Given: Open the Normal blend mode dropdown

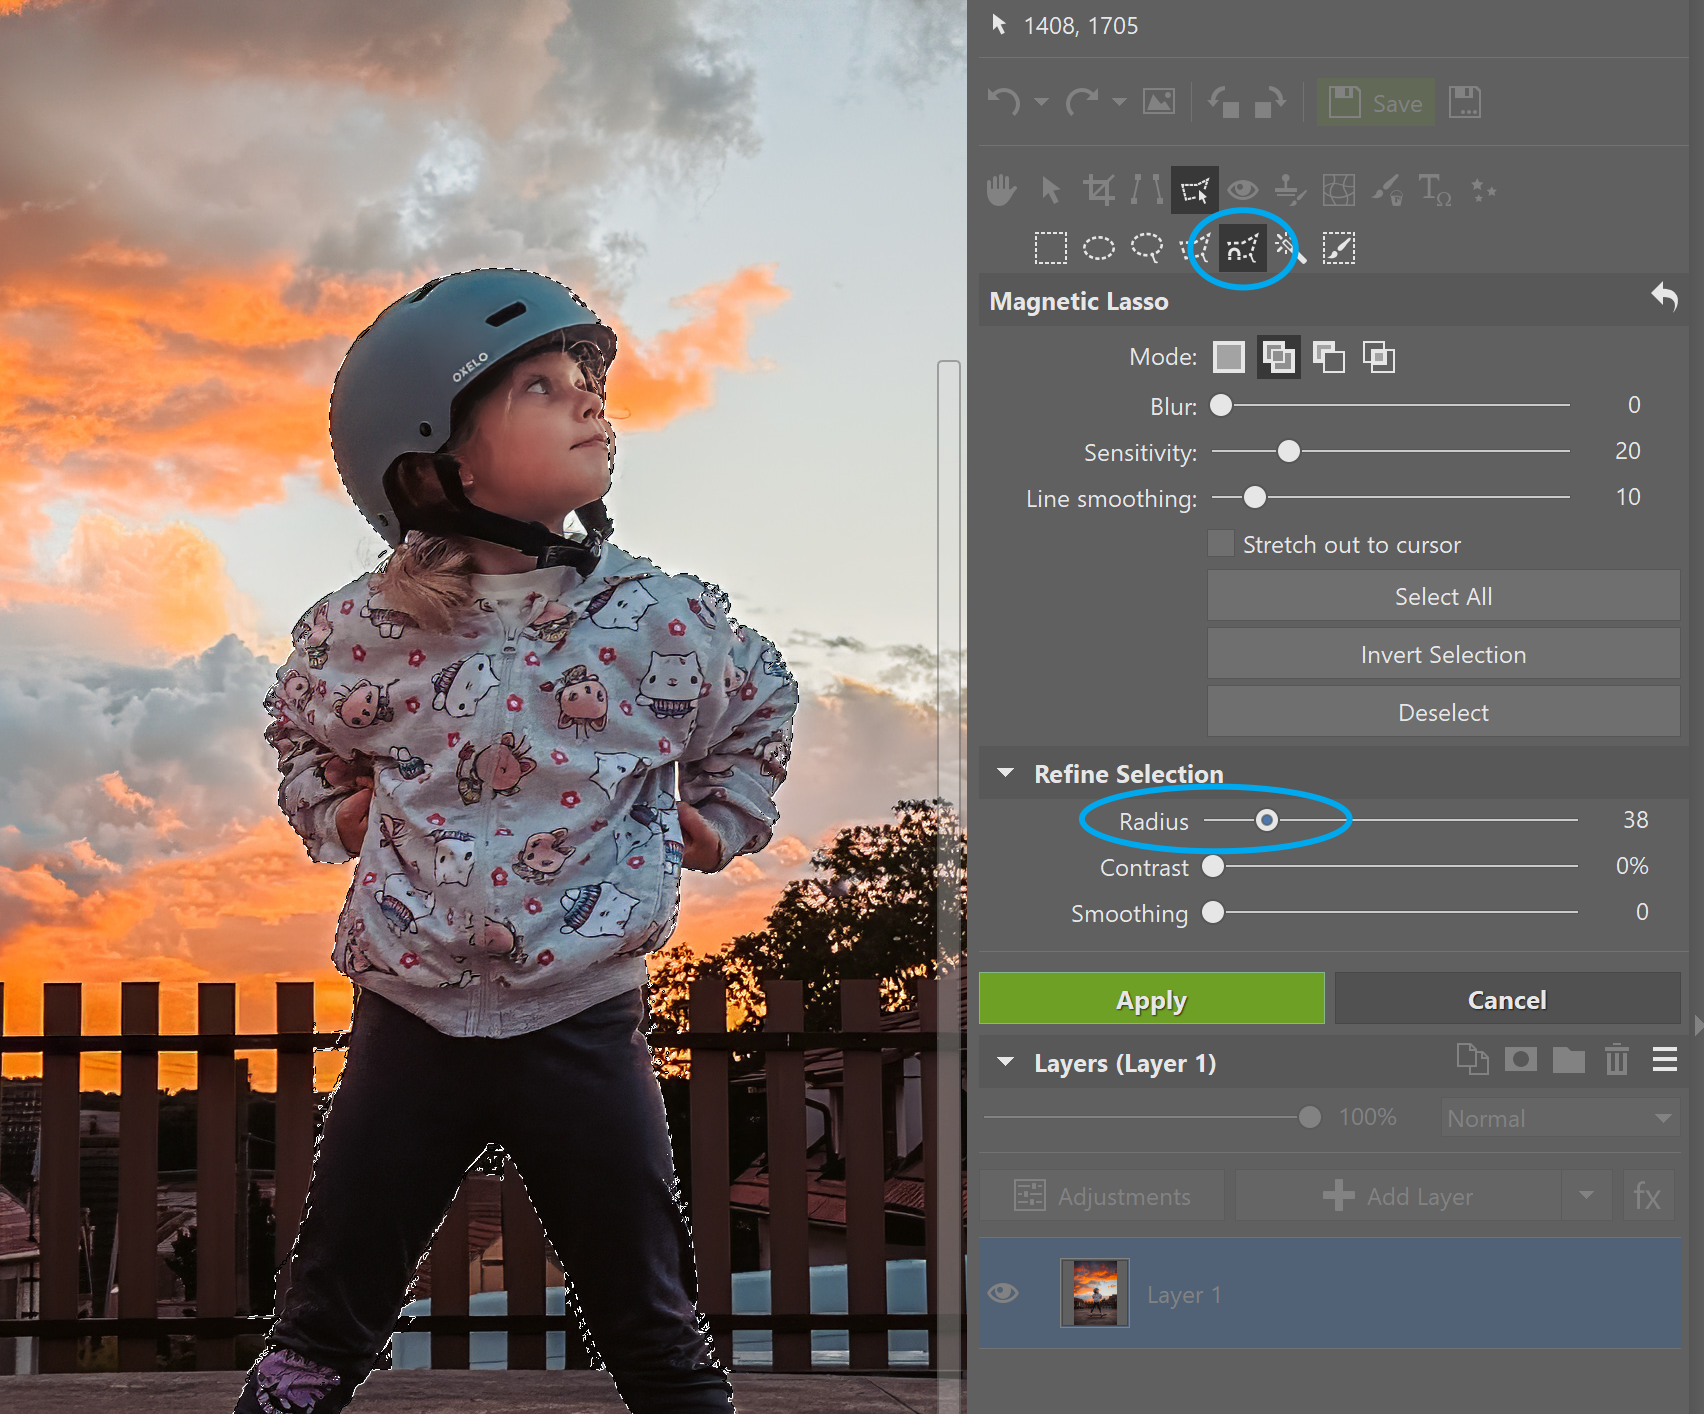Looking at the screenshot, I should [x=1559, y=1118].
